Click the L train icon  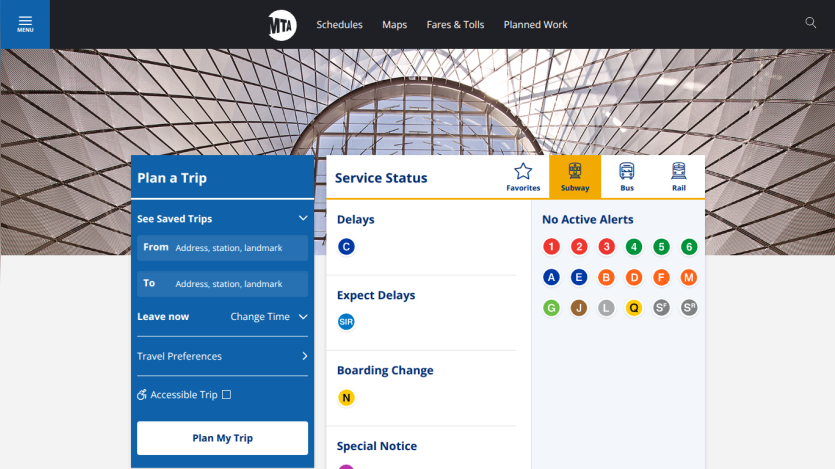click(x=606, y=308)
